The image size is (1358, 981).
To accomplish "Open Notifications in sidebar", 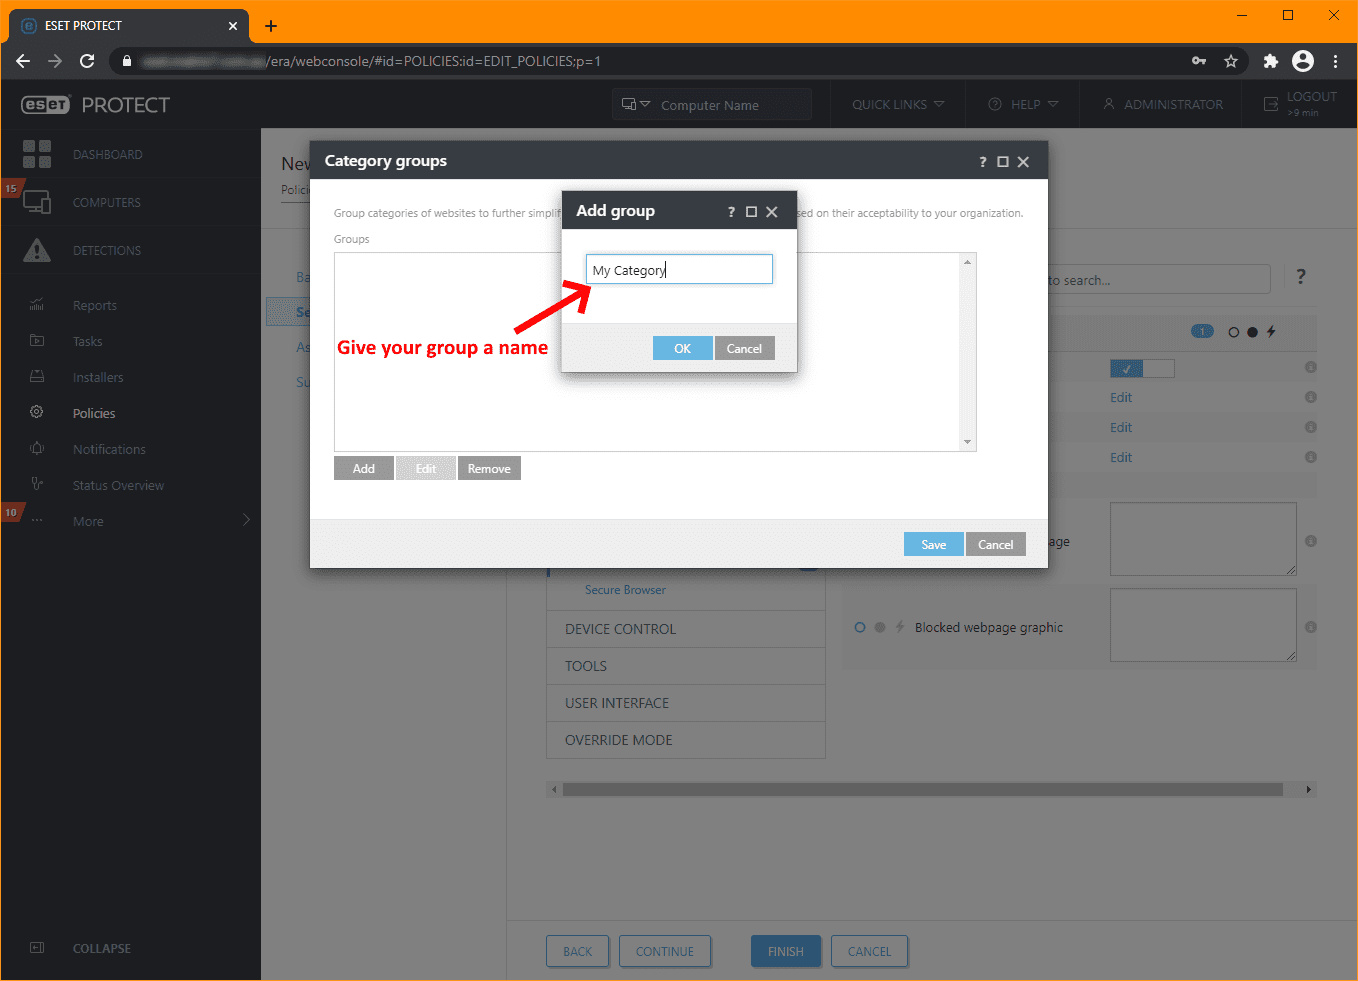I will (x=109, y=450).
